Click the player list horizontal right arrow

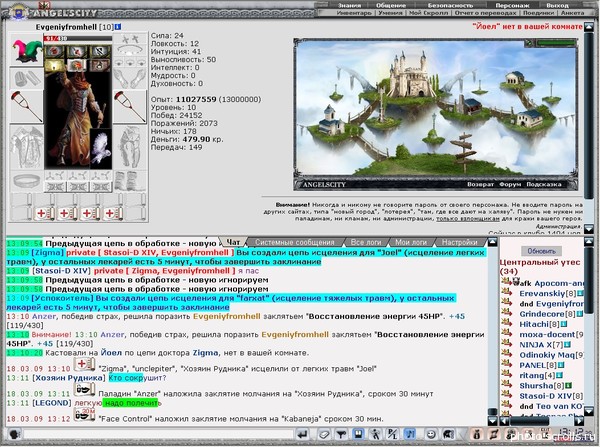[x=579, y=421]
